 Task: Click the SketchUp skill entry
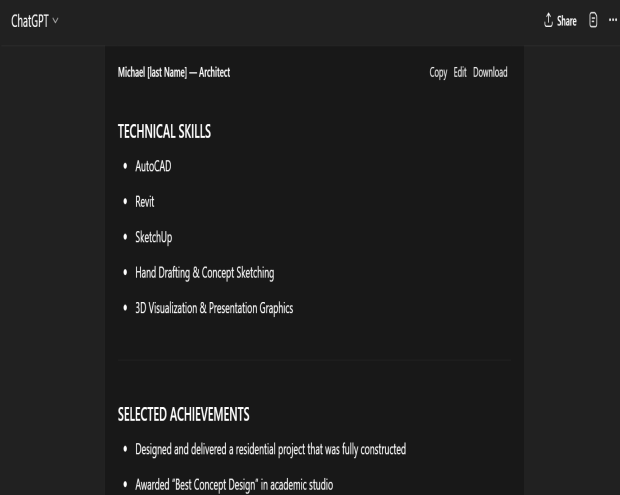click(153, 237)
